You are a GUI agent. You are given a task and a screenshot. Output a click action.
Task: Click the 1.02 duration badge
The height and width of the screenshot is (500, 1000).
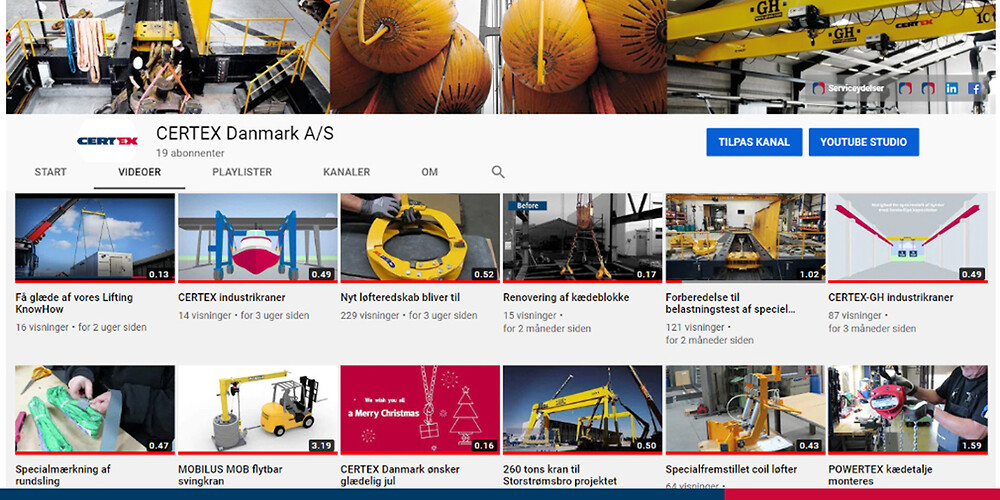point(809,274)
